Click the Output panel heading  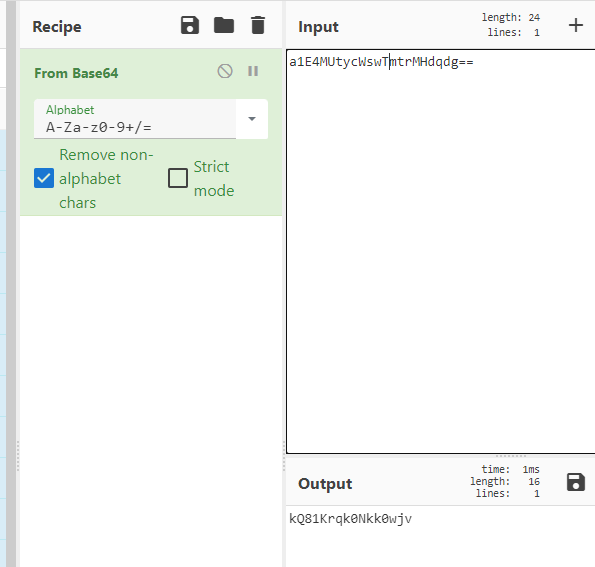[x=325, y=484]
